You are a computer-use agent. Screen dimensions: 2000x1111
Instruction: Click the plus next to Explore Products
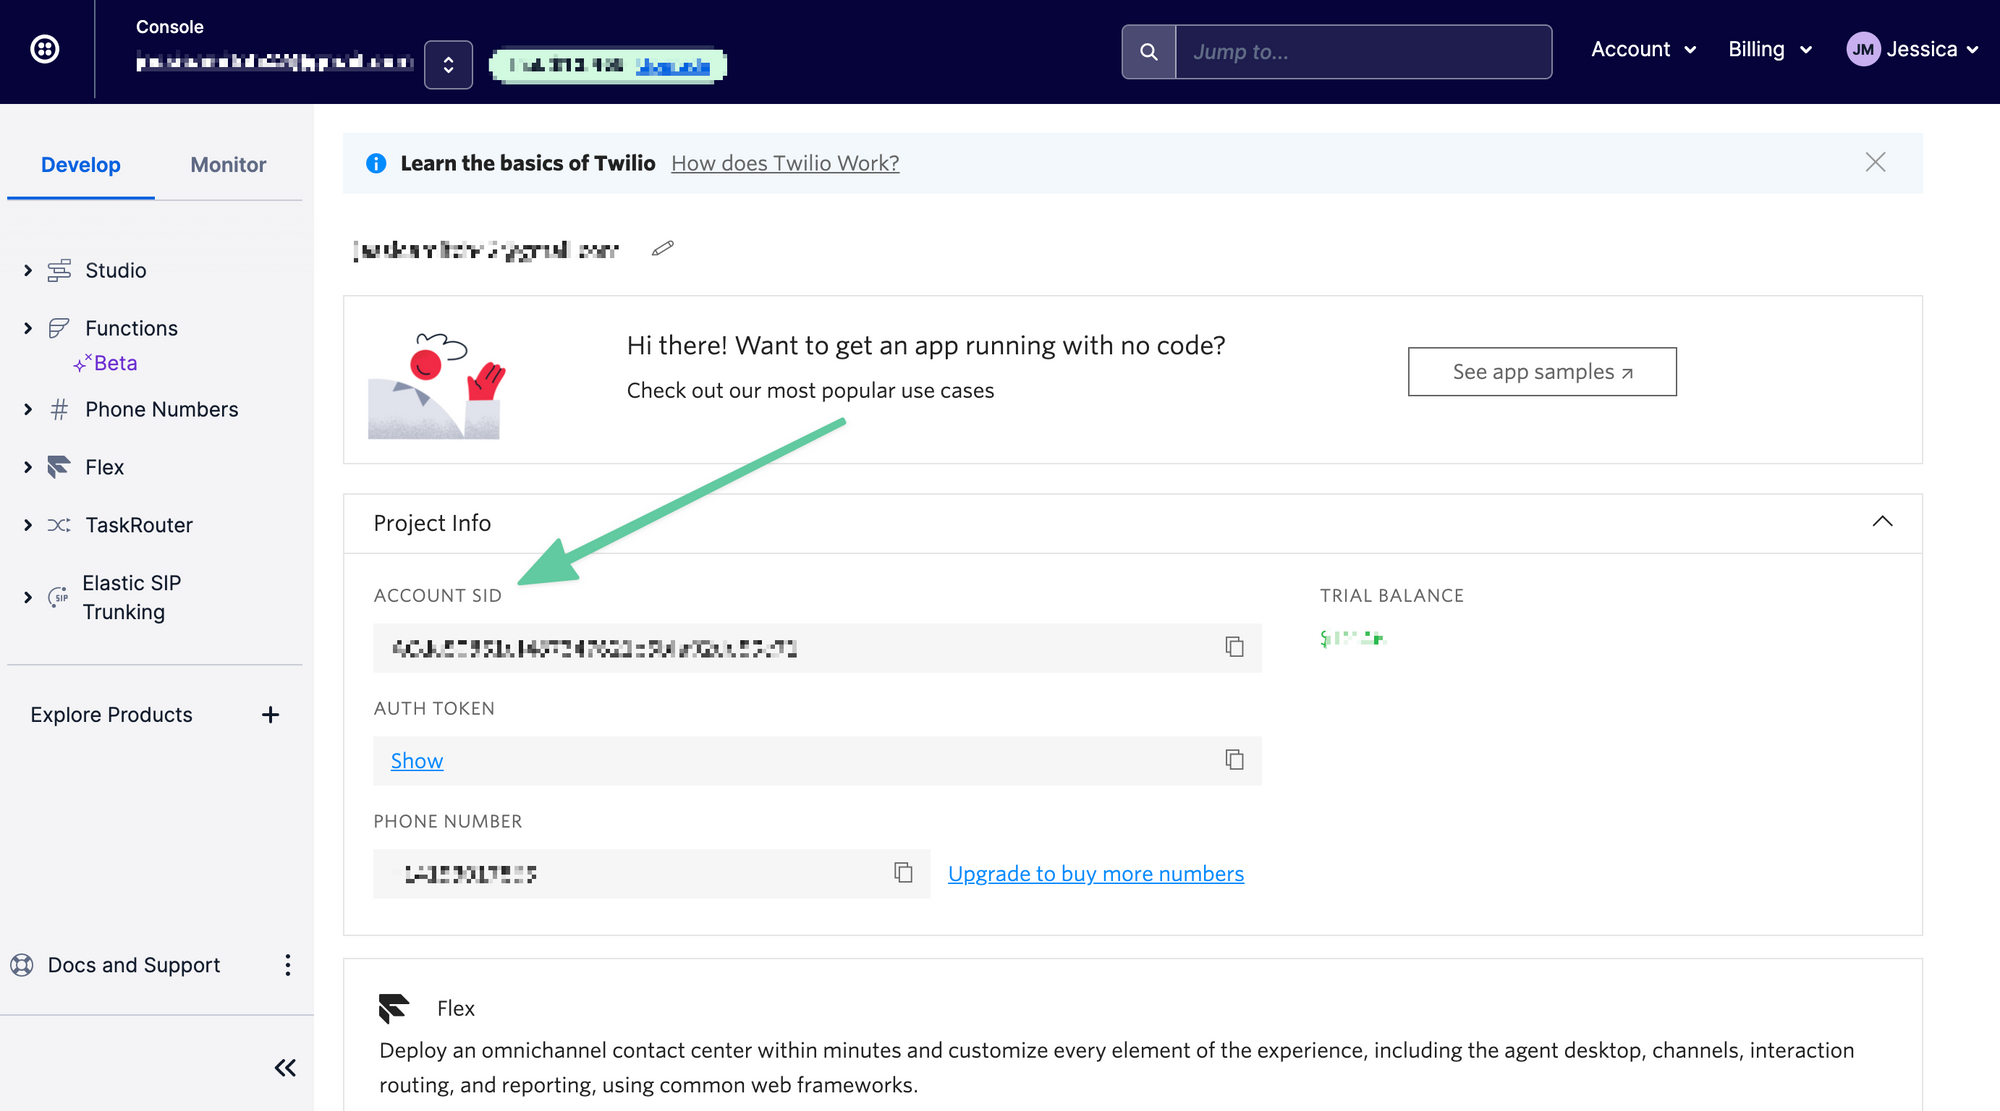[270, 714]
